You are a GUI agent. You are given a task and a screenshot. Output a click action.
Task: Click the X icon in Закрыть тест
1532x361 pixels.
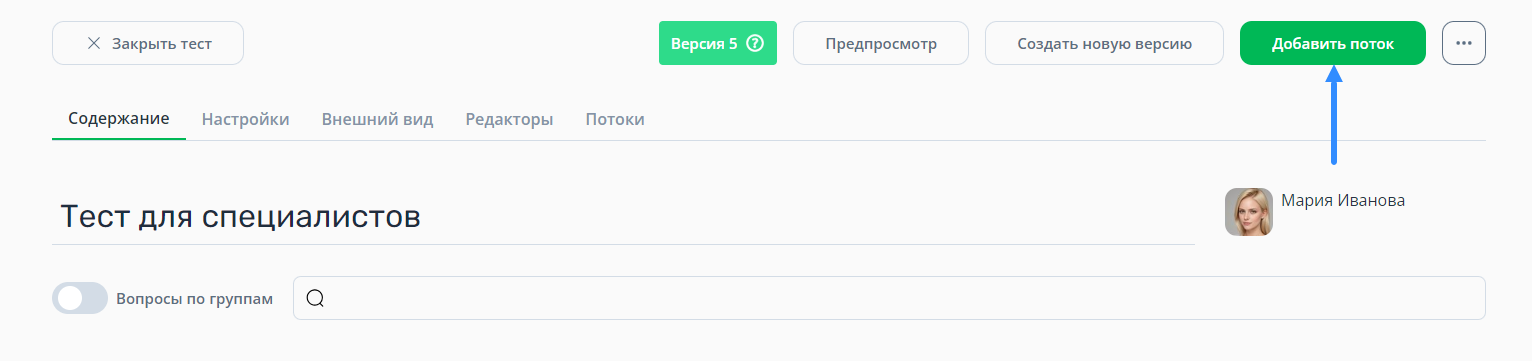pos(94,43)
